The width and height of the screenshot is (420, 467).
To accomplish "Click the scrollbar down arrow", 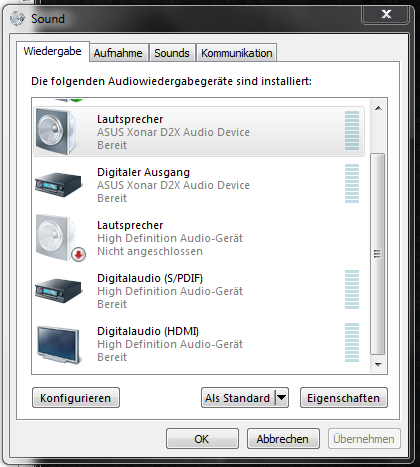I will click(x=378, y=365).
